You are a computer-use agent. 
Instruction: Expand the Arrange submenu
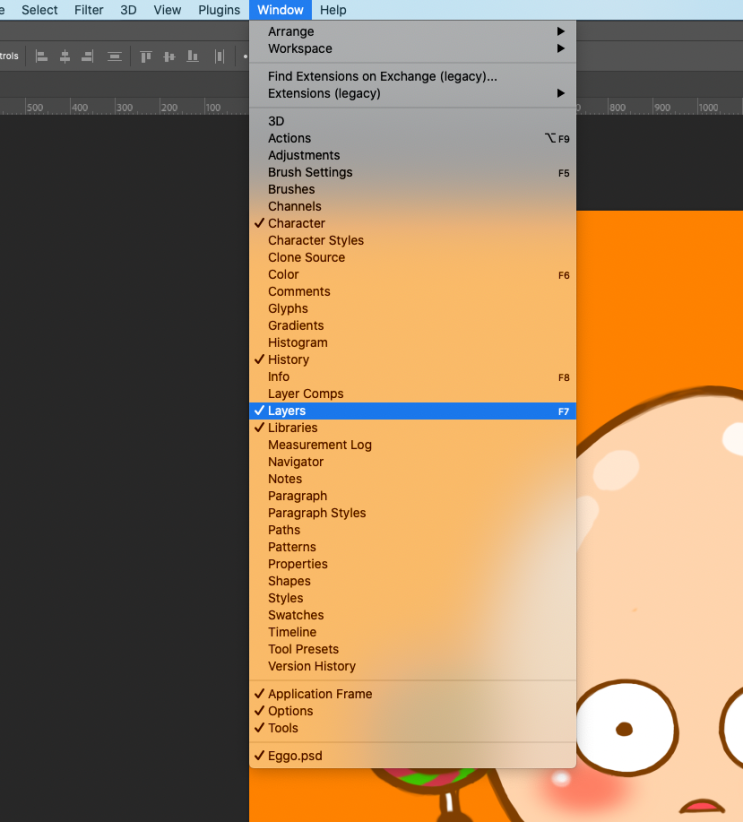412,31
